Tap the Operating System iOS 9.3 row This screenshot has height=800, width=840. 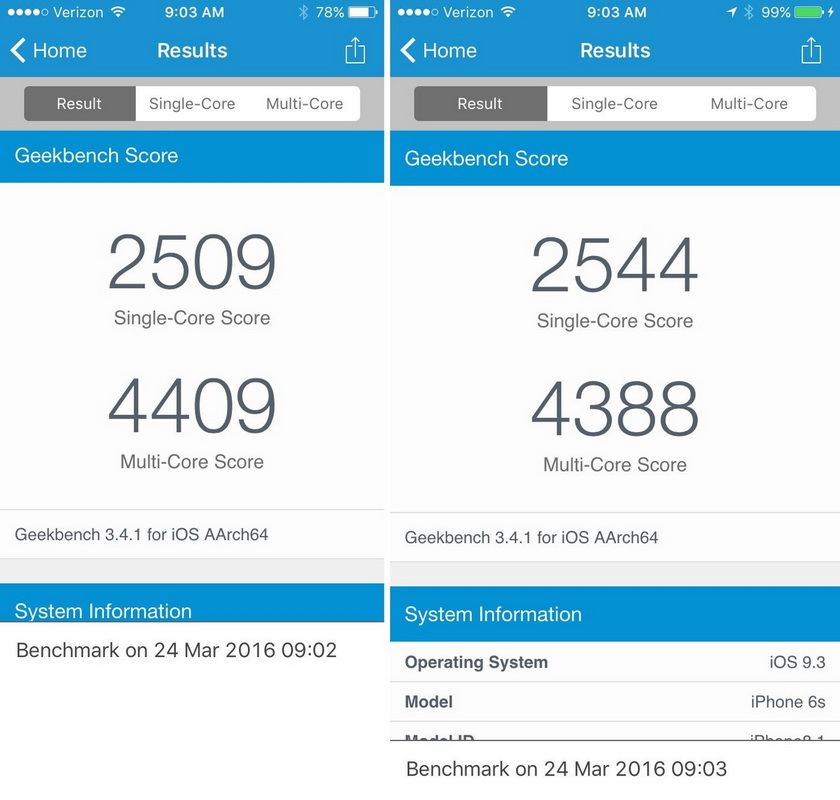coord(615,662)
